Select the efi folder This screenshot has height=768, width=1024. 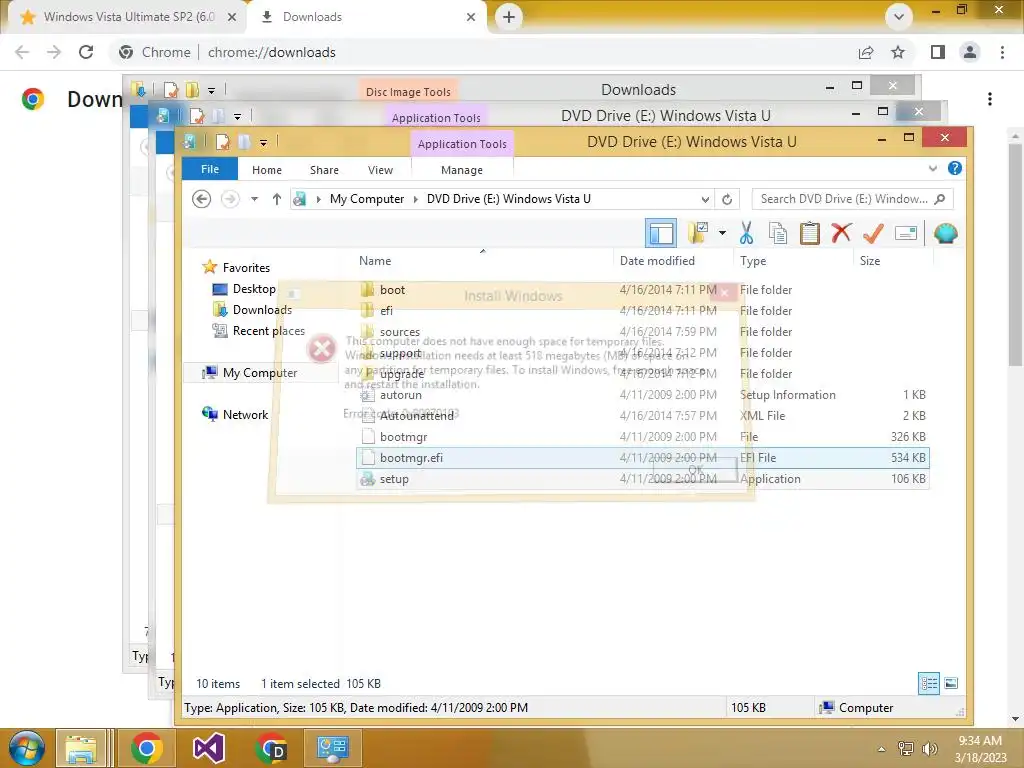387,310
